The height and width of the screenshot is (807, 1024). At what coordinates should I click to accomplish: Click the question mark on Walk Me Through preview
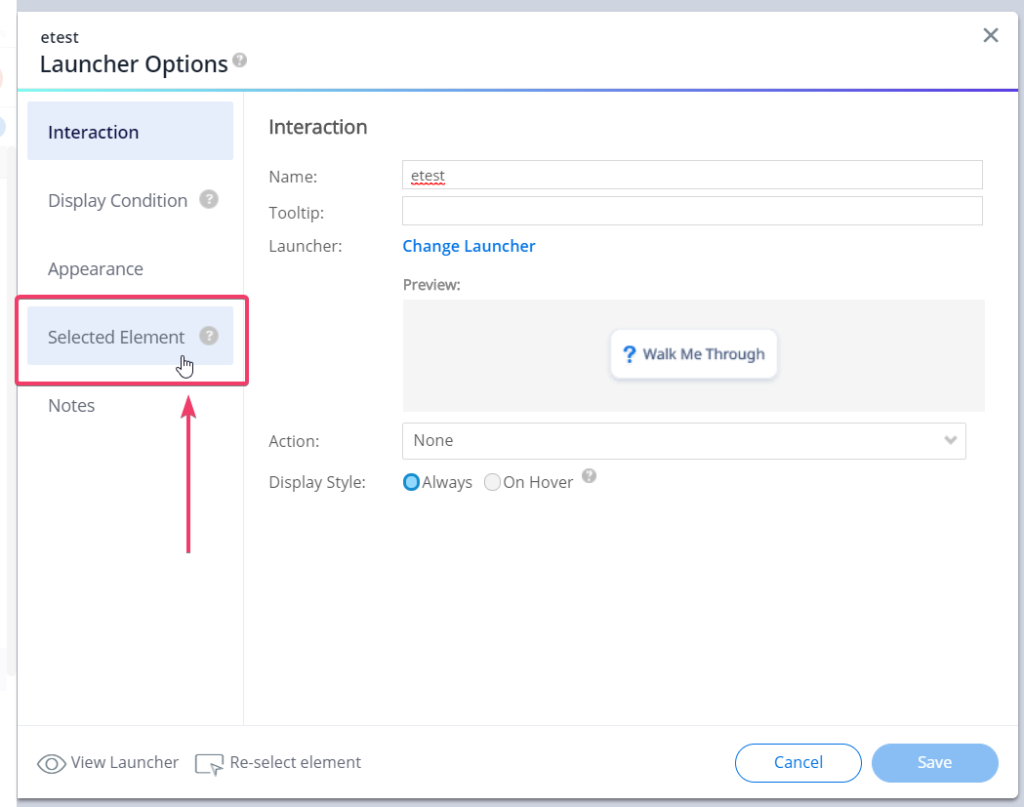point(629,354)
